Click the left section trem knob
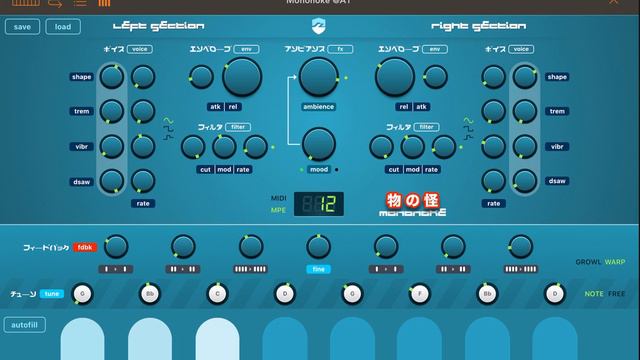Image resolution: width=640 pixels, height=360 pixels. pos(112,111)
